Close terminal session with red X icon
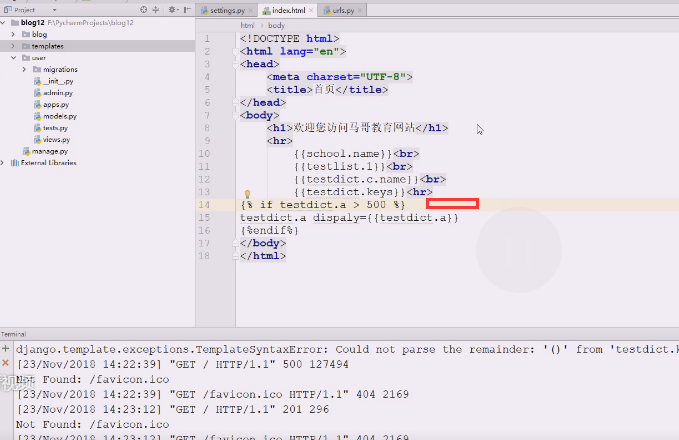679x440 pixels. (6, 363)
